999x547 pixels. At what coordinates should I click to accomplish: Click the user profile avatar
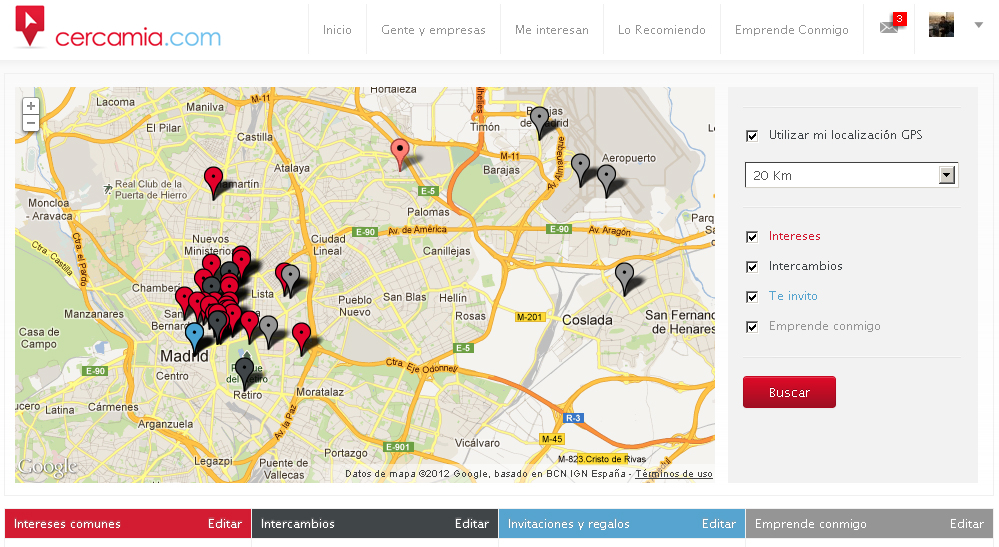click(x=941, y=26)
